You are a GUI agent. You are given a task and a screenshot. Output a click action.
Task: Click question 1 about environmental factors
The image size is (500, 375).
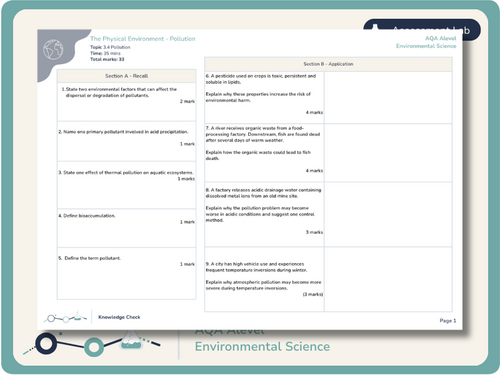point(119,92)
